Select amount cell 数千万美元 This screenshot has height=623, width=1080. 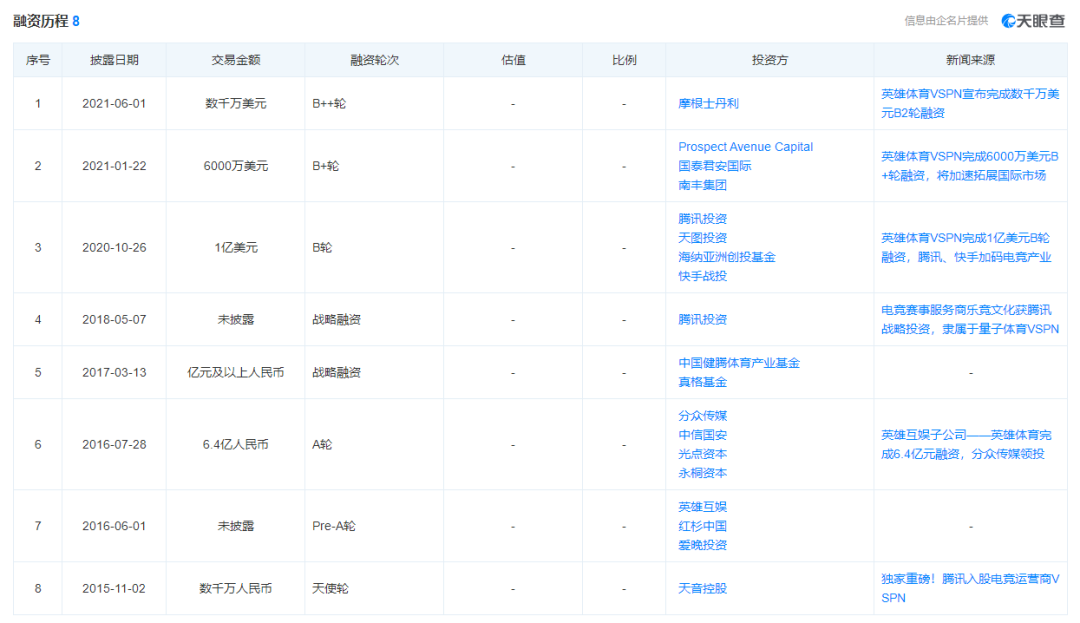pos(236,103)
